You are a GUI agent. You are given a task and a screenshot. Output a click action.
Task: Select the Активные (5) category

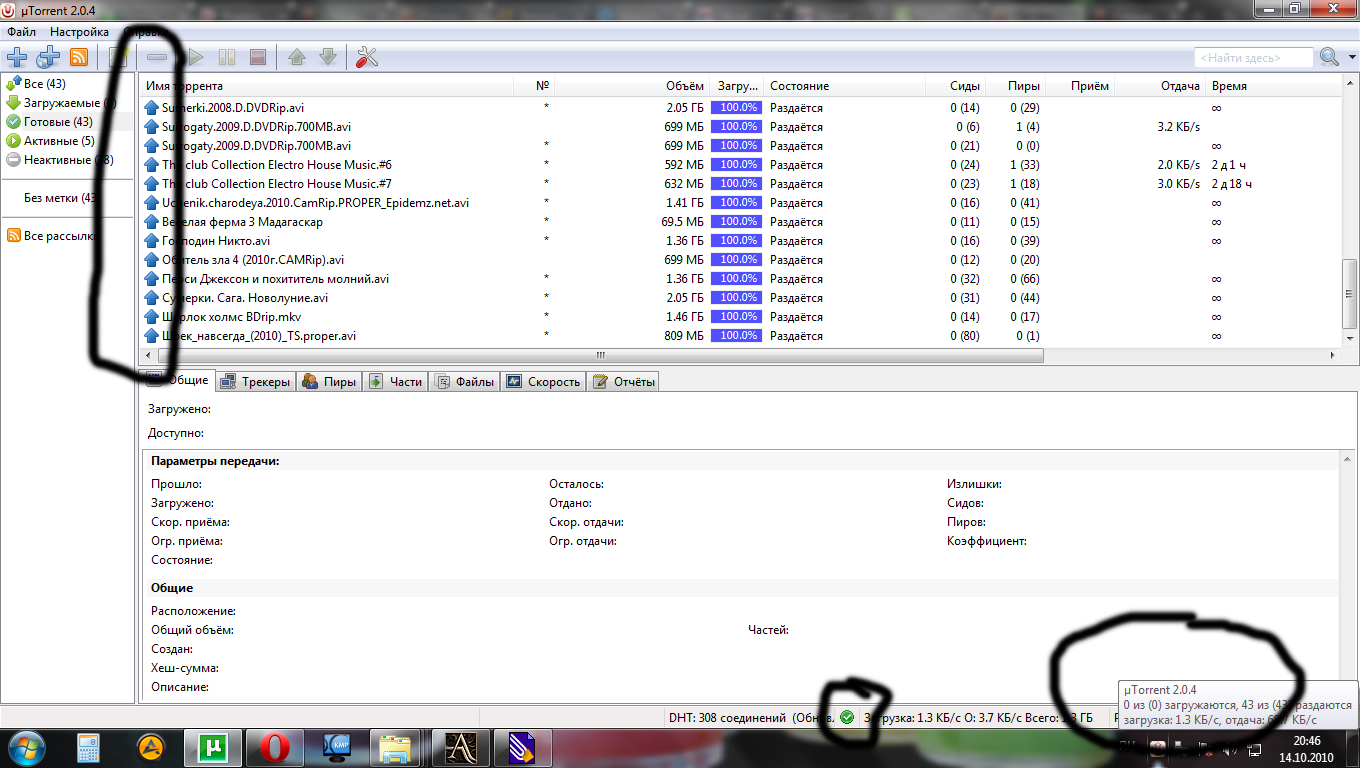point(51,141)
